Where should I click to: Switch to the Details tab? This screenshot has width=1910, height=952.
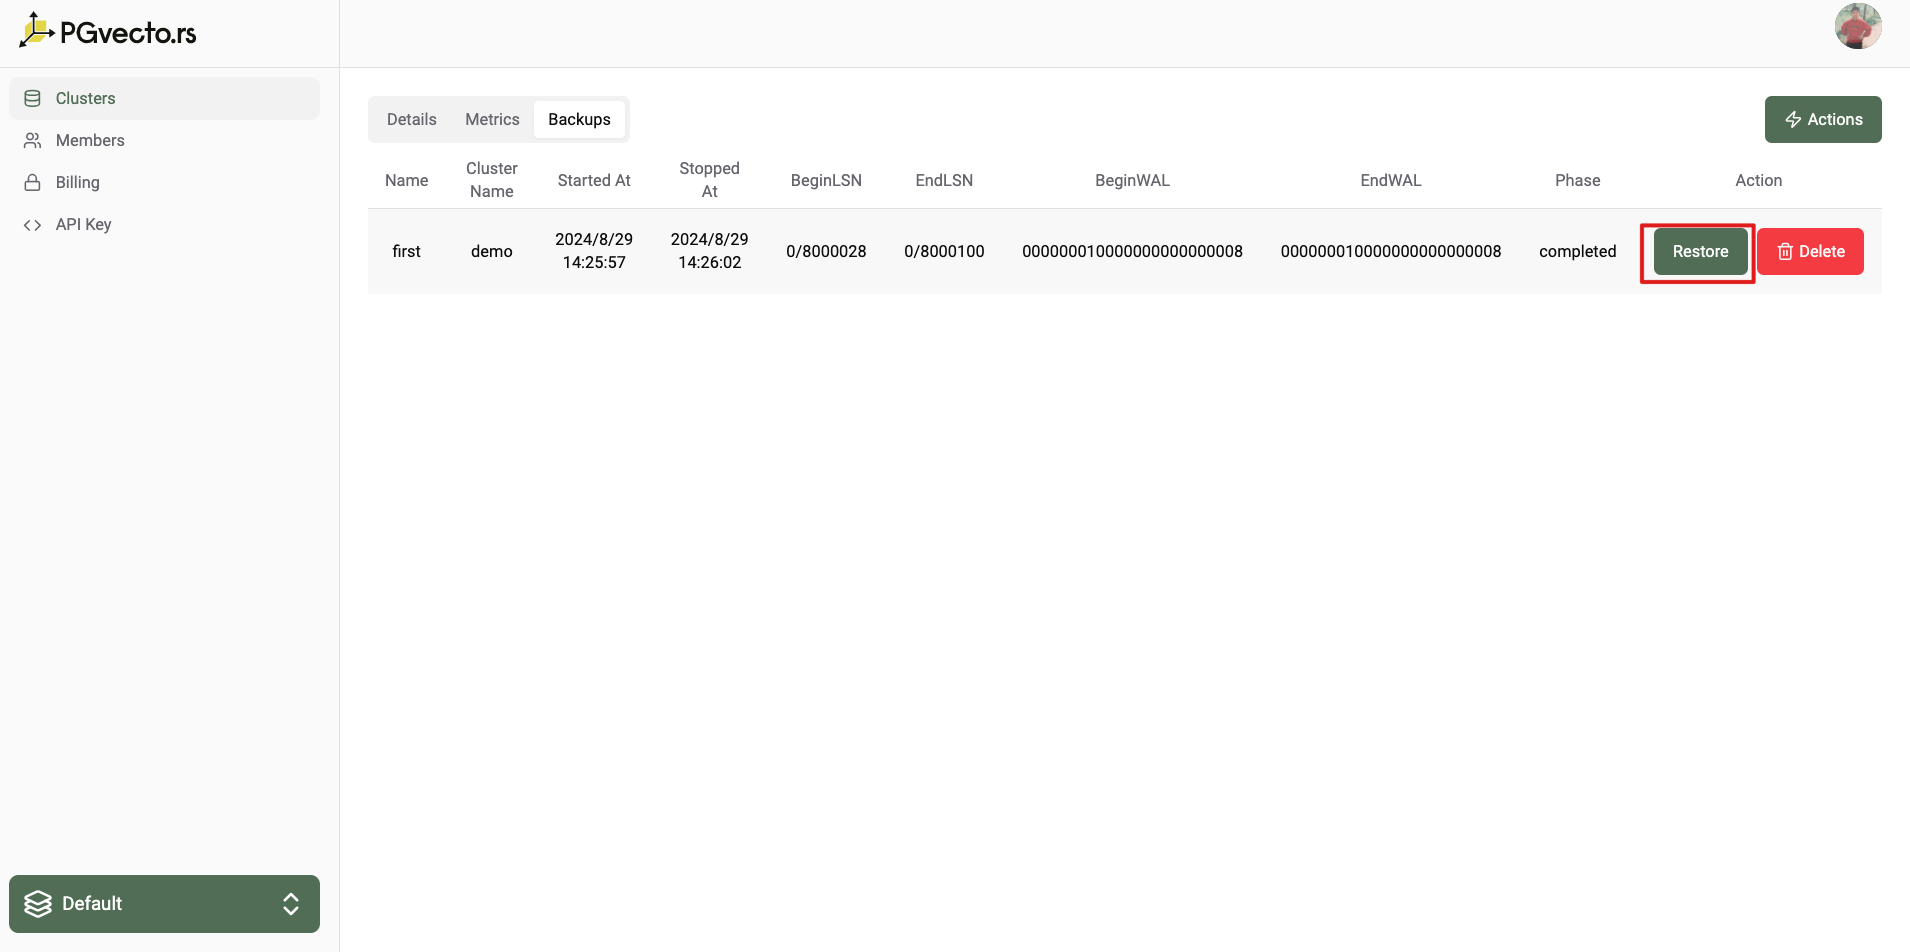point(411,119)
